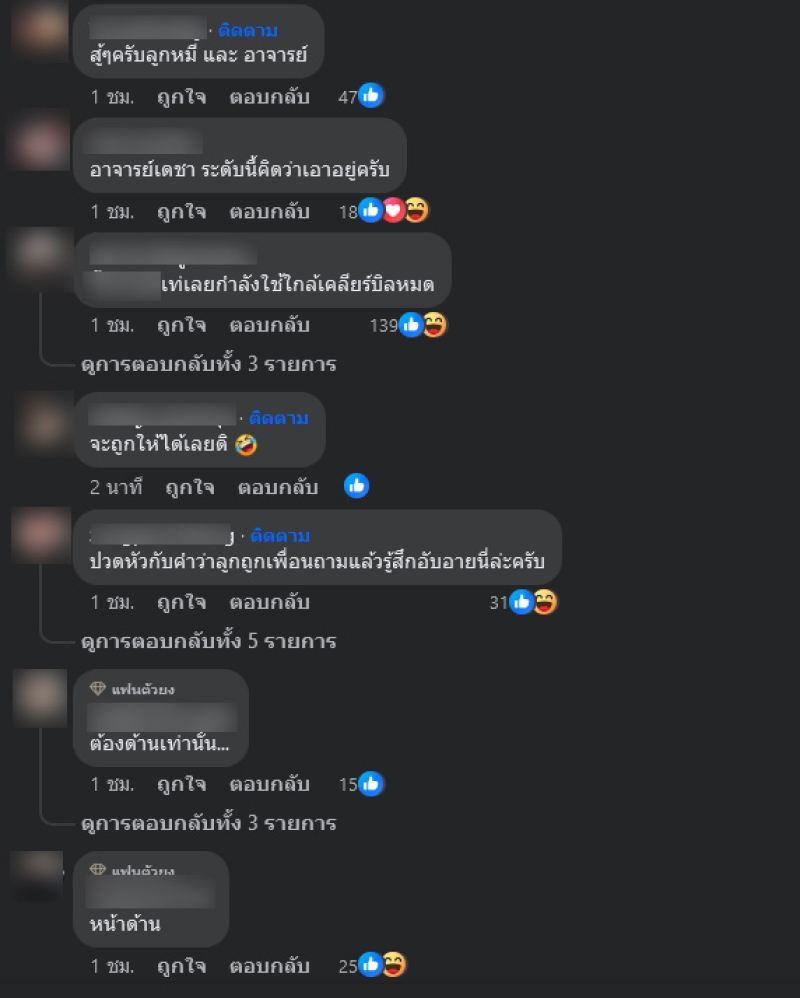Expand ดูการตอบกลับทั้ง 3 รายการ under ต้องด้านเท่านั้น
This screenshot has width=800, height=998.
(209, 823)
